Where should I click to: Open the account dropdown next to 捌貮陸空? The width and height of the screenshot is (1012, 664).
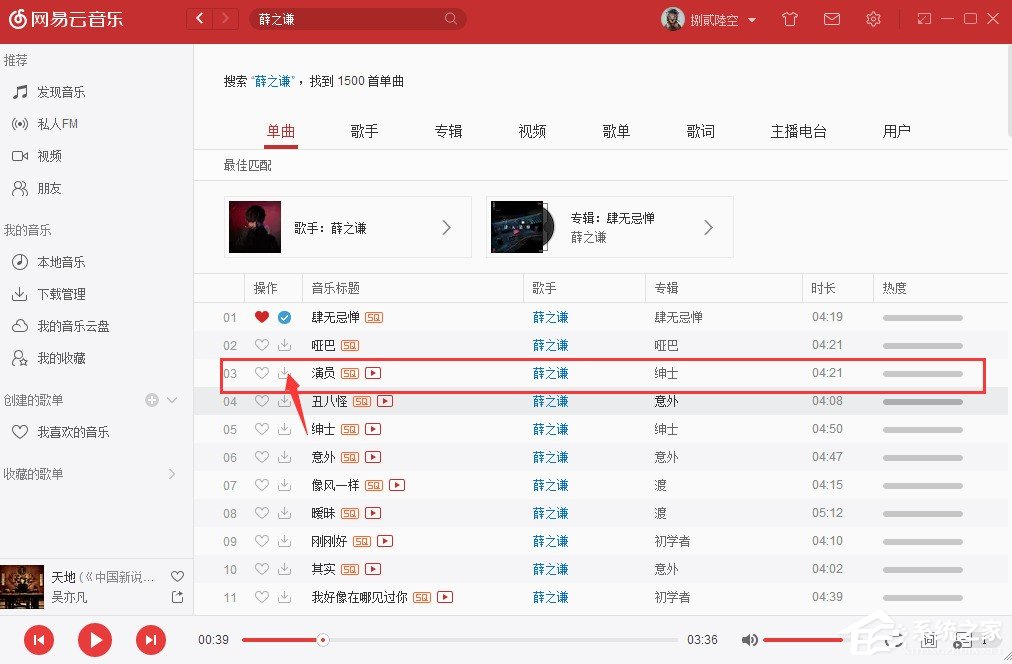point(751,18)
